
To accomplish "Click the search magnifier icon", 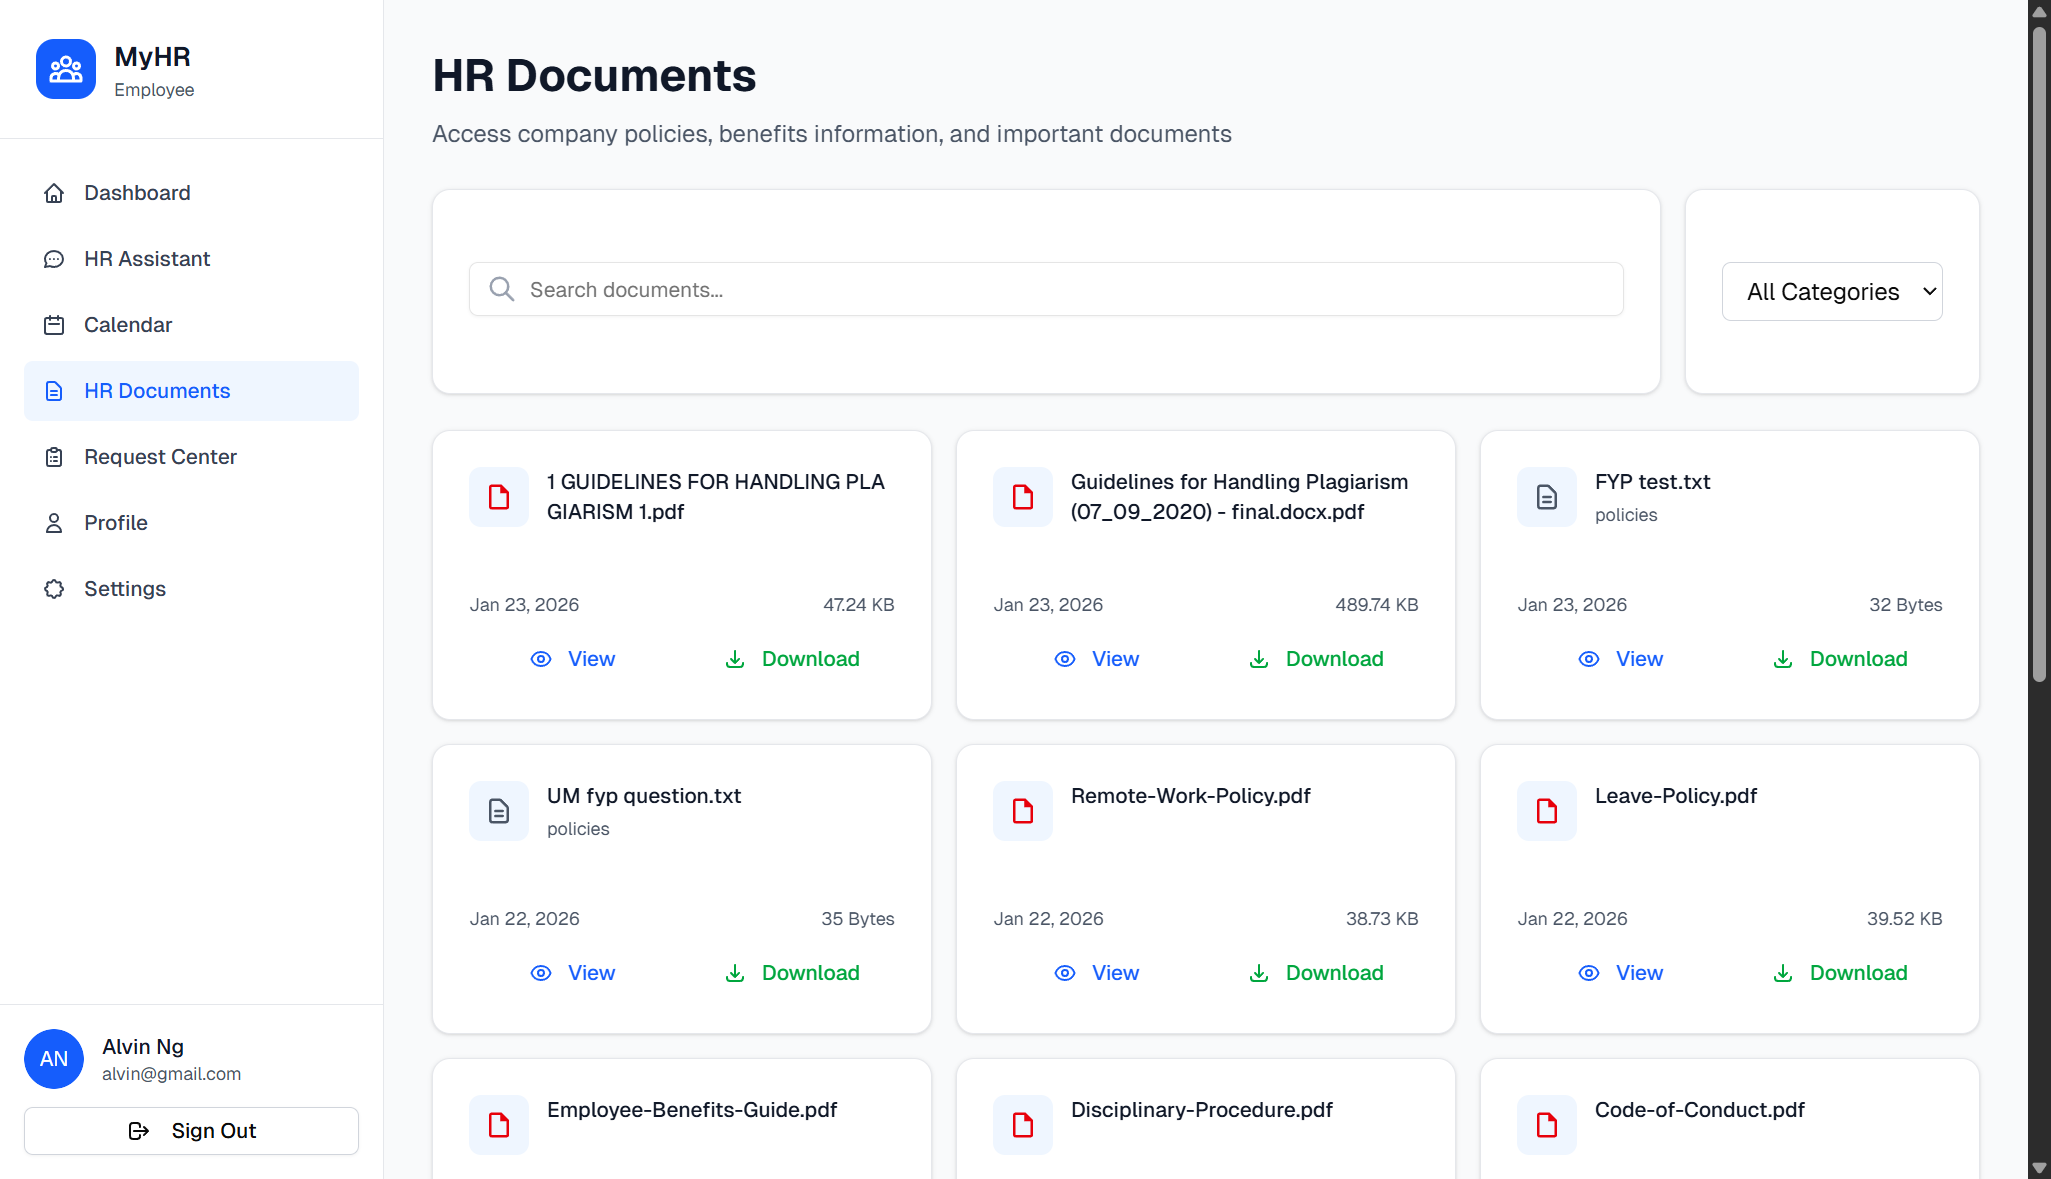I will (x=501, y=289).
